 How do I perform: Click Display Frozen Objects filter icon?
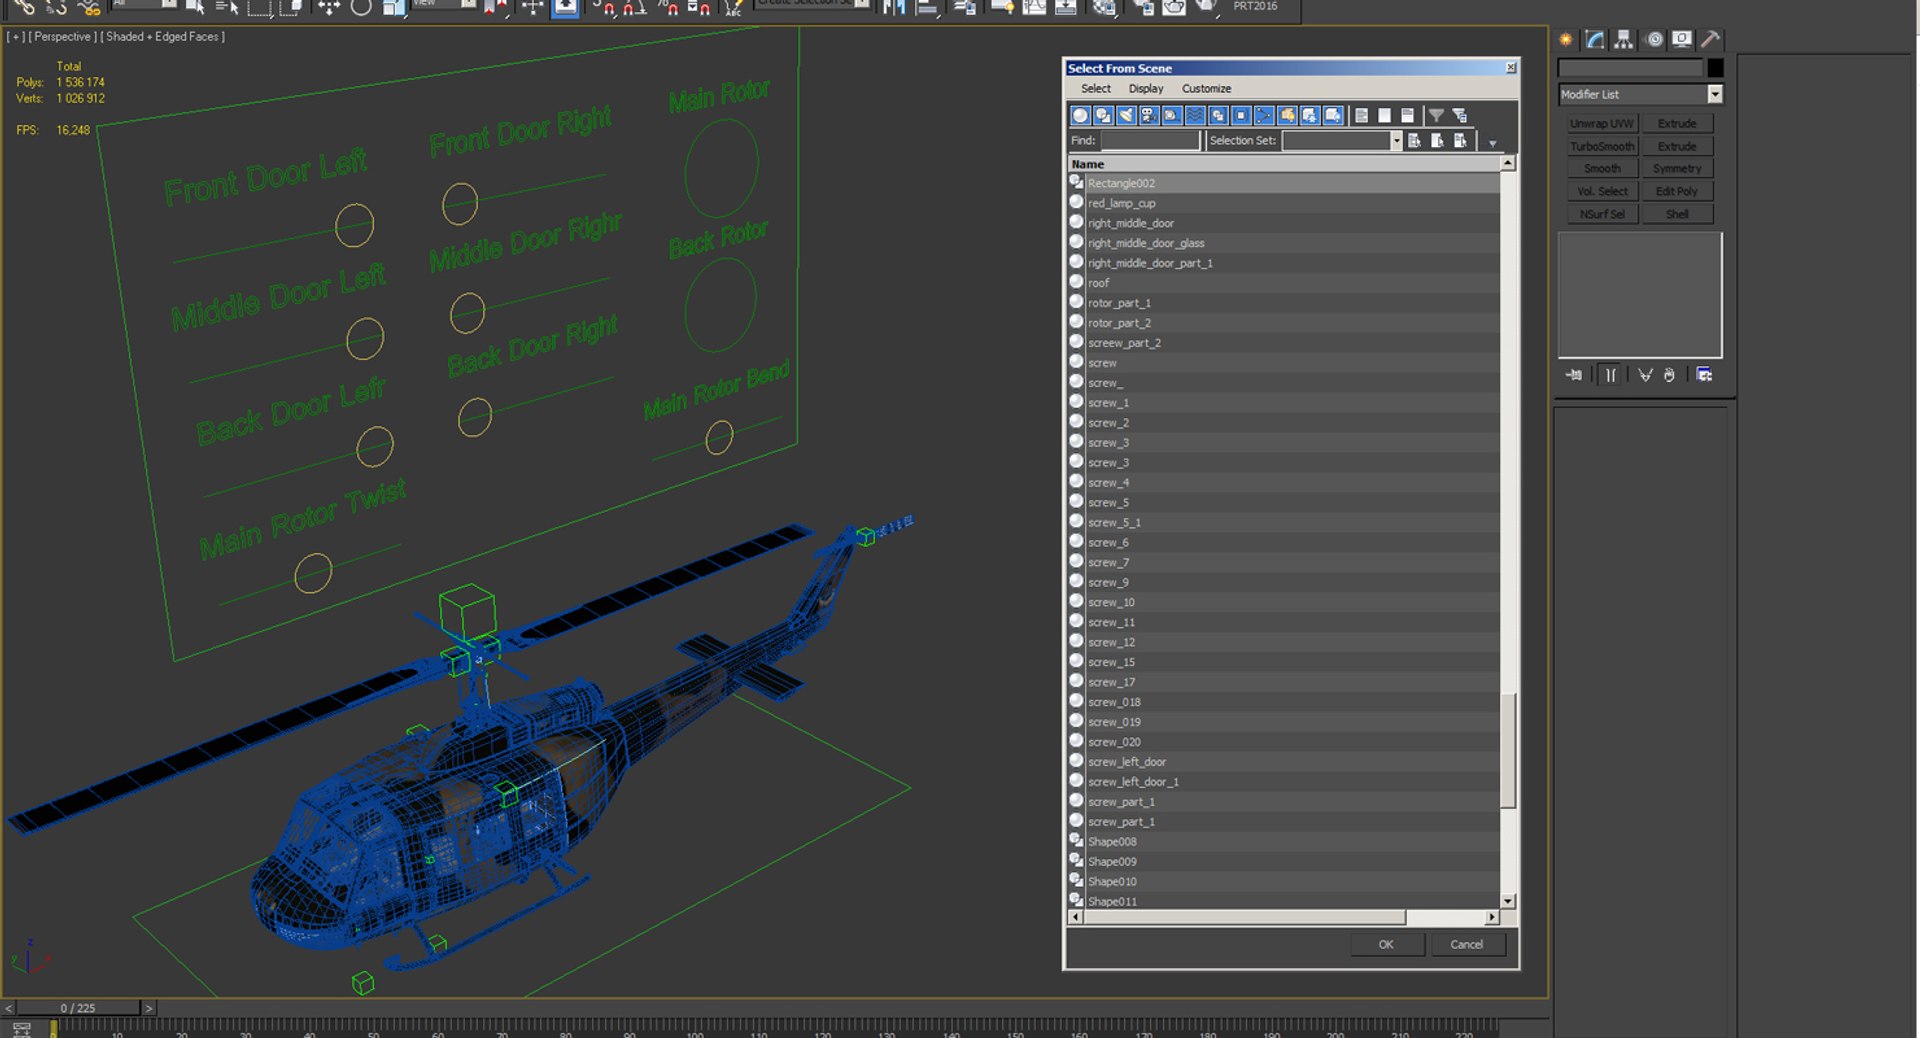pos(1310,115)
